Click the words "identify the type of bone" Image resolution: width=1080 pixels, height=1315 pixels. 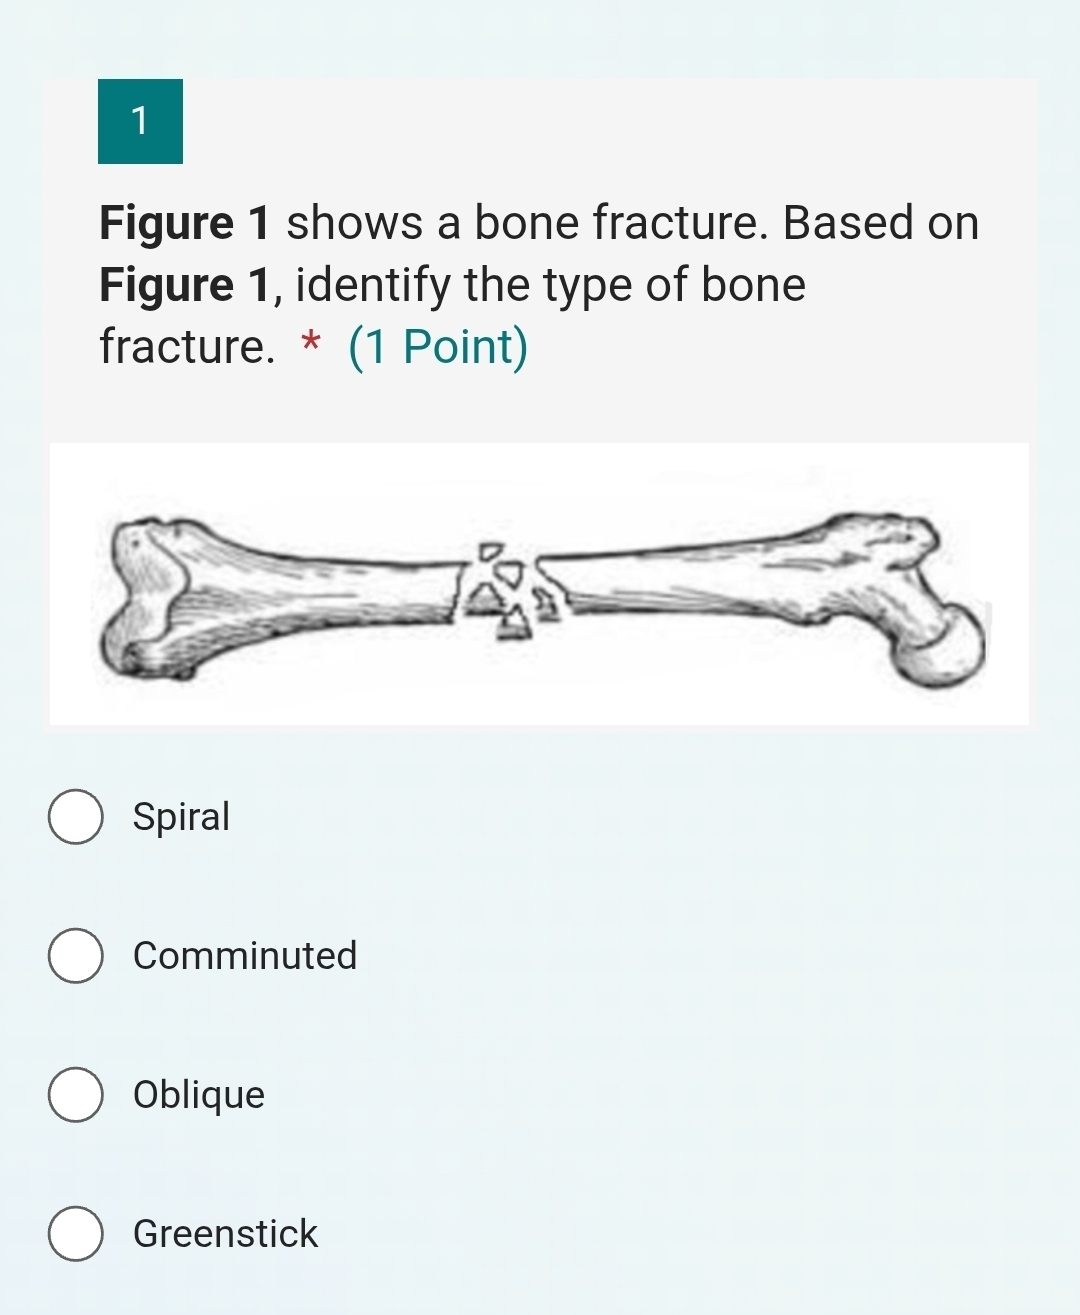[551, 285]
